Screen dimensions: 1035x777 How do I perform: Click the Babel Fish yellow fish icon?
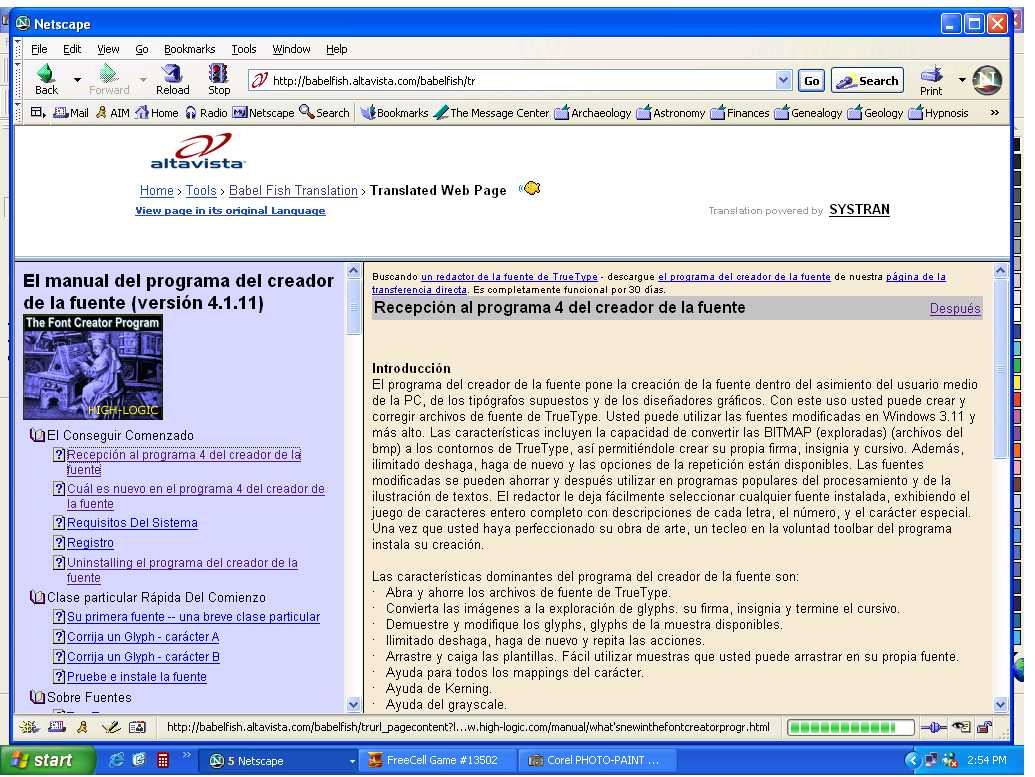530,189
